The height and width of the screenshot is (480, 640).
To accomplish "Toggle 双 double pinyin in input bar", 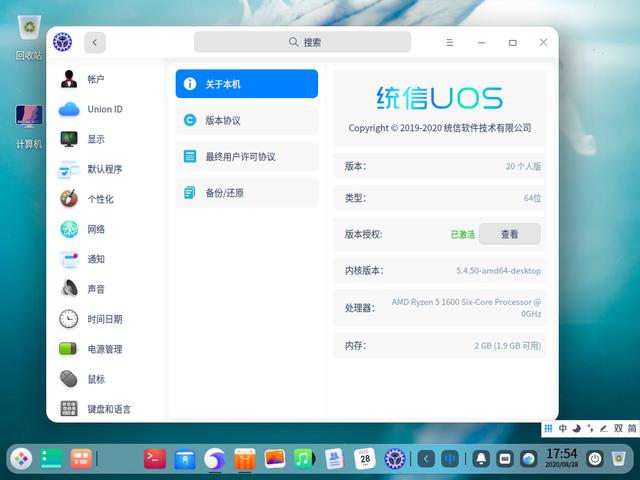I will 618,428.
